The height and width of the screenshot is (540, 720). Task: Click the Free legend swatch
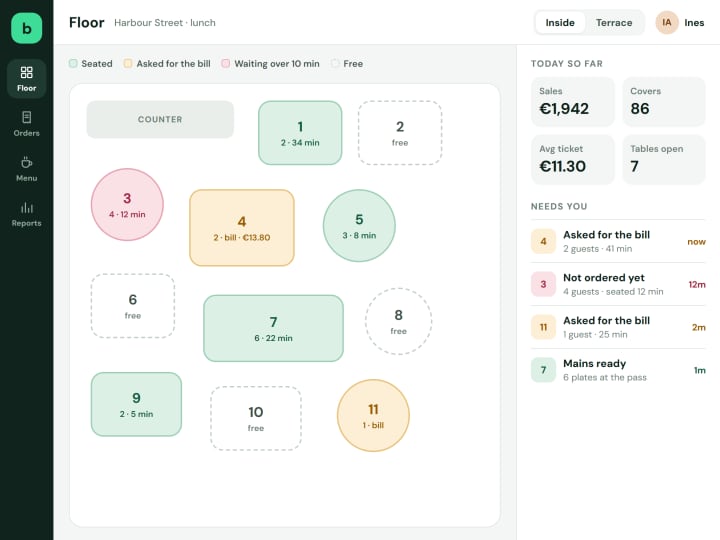point(335,63)
